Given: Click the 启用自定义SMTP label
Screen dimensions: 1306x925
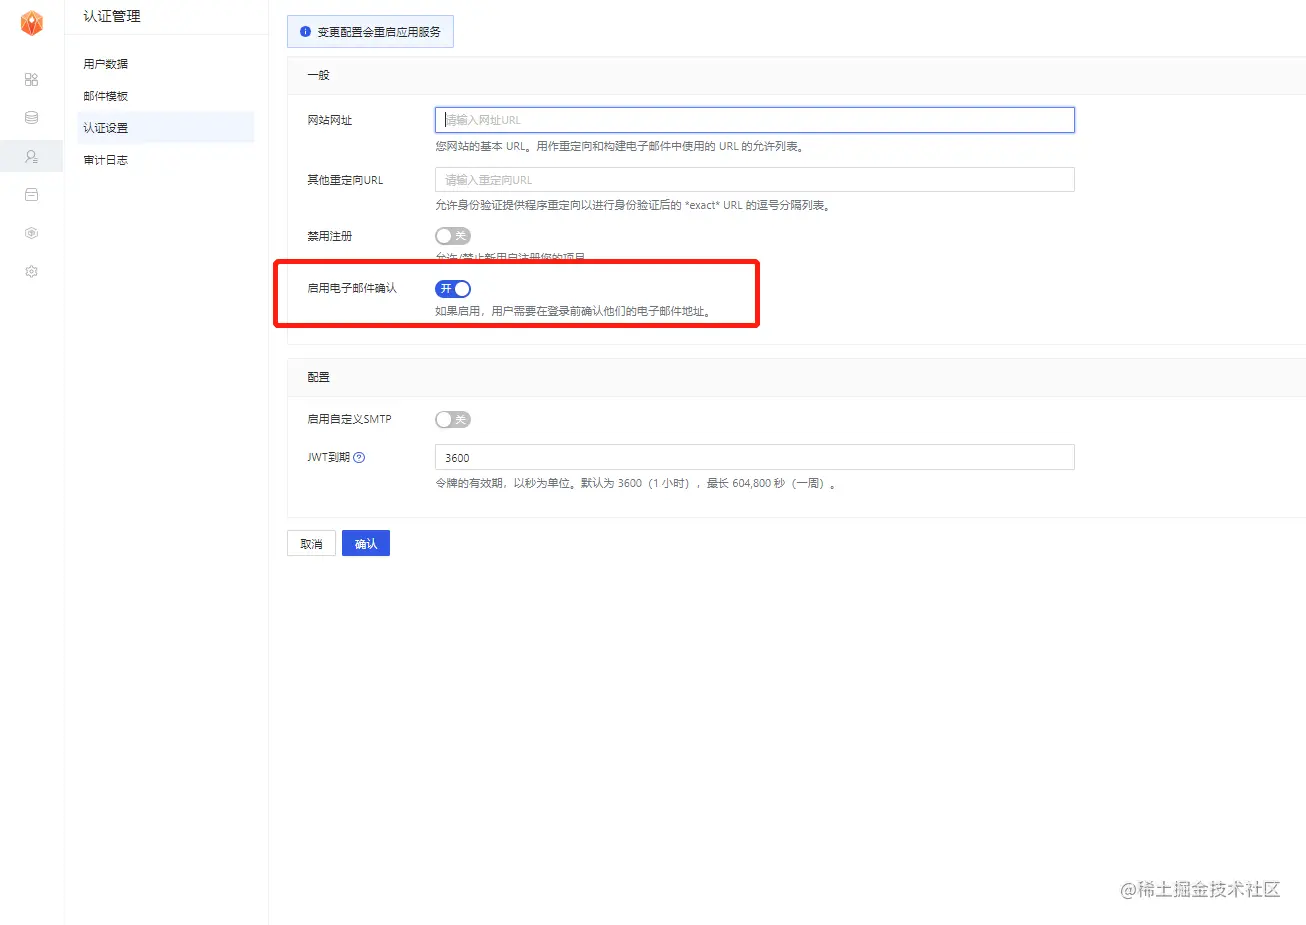Looking at the screenshot, I should [349, 419].
